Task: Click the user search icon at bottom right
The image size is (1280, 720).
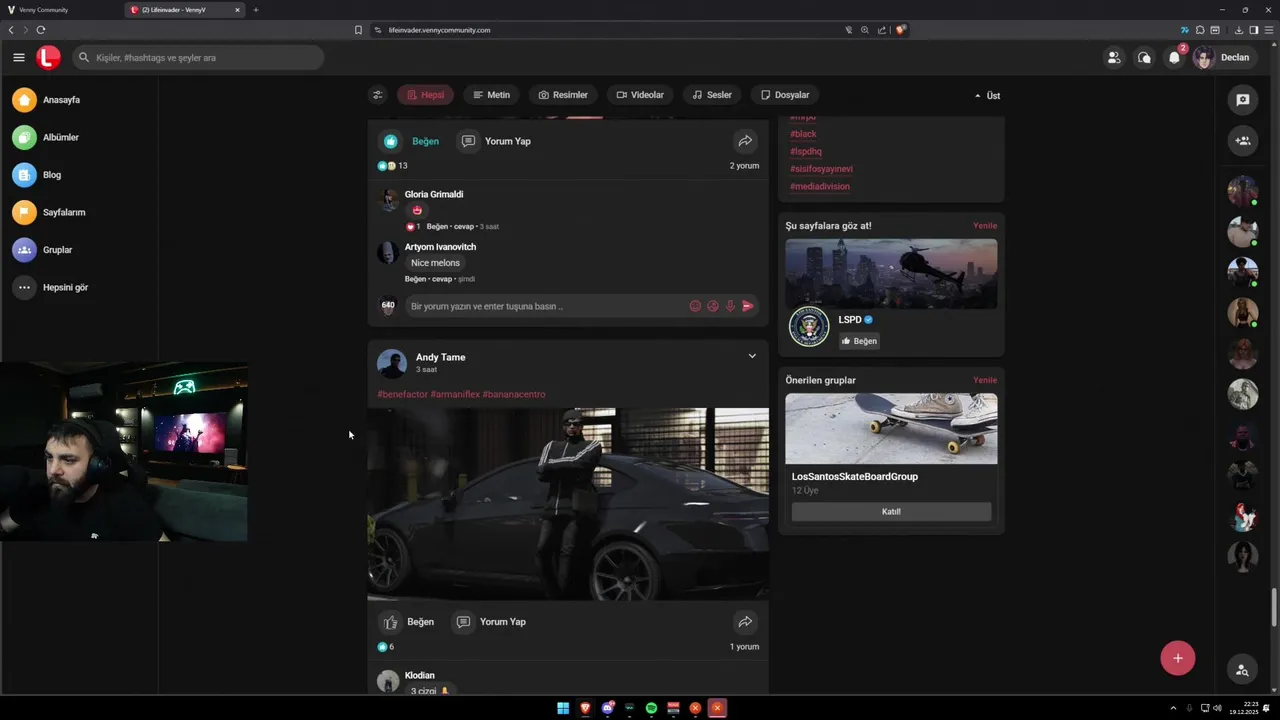Action: click(1242, 671)
